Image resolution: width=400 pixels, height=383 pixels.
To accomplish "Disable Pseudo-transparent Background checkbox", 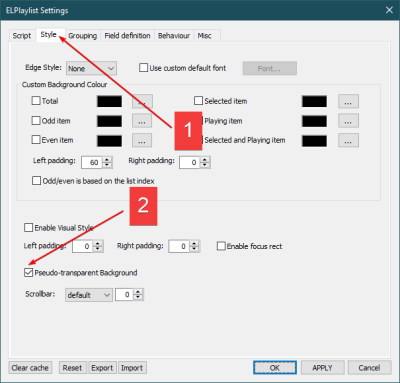I will point(29,273).
